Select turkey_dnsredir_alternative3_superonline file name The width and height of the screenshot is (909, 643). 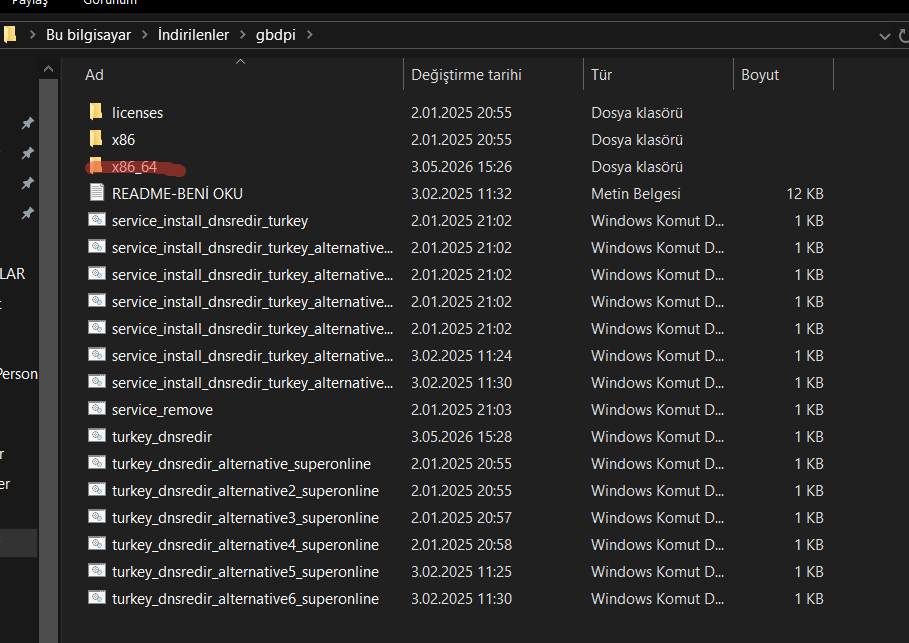[245, 518]
